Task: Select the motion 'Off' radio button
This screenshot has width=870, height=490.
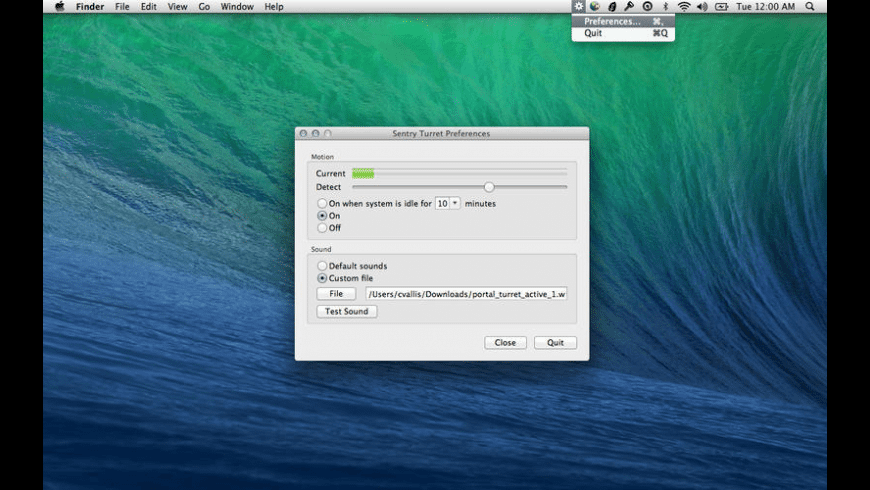Action: (322, 228)
